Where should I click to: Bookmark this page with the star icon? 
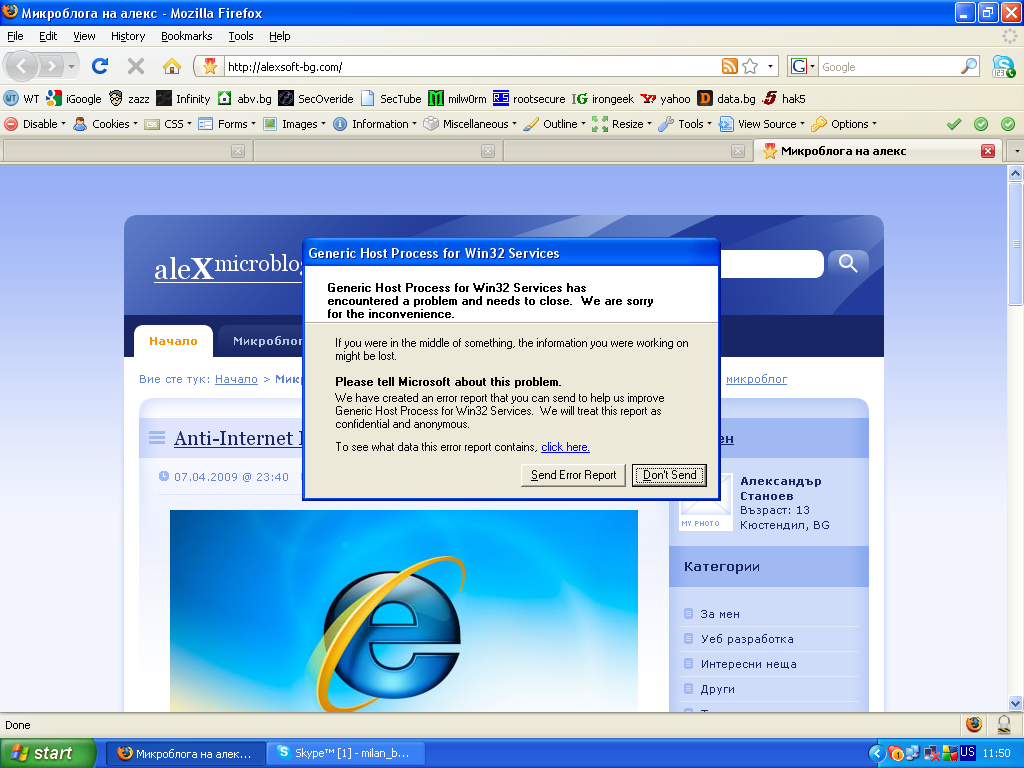[750, 66]
